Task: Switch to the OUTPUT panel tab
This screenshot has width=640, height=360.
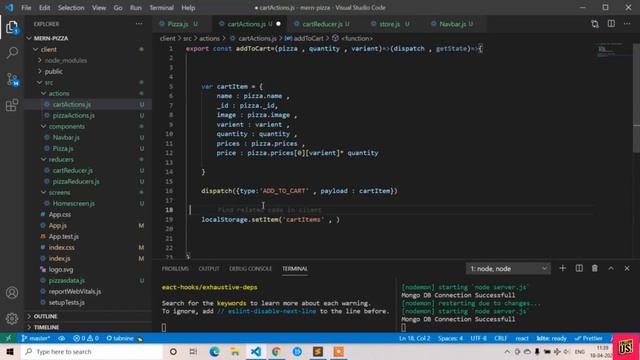Action: (209, 269)
